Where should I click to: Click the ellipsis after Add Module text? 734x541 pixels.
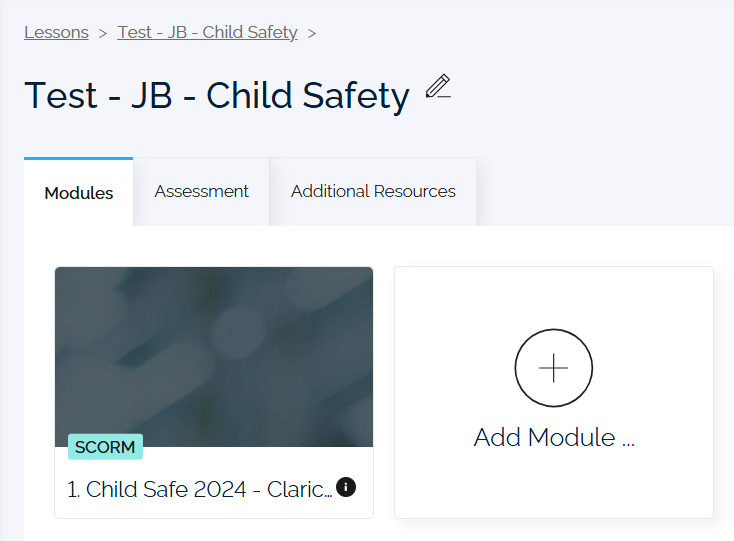(628, 443)
